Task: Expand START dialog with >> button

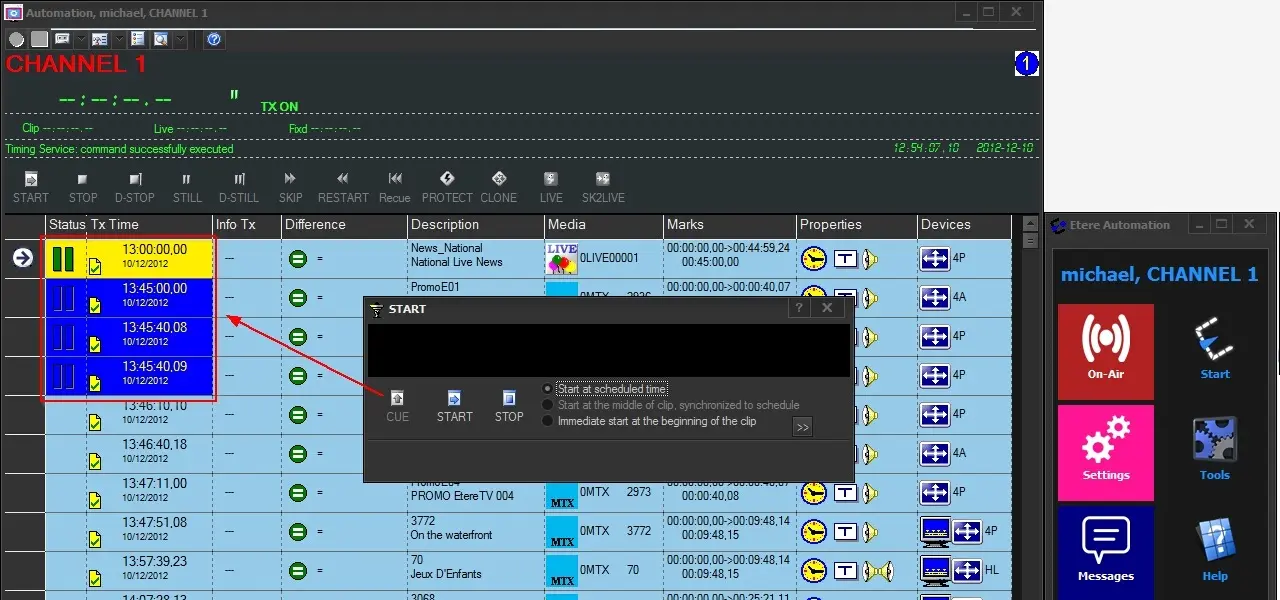Action: (x=801, y=427)
